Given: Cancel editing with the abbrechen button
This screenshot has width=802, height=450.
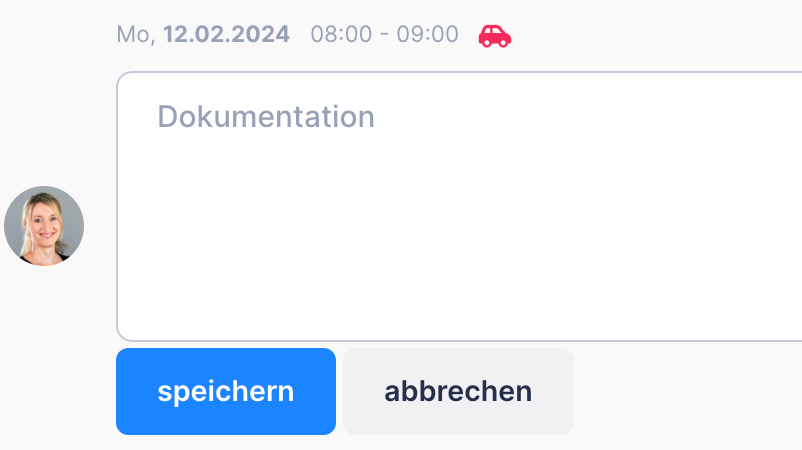Looking at the screenshot, I should (458, 391).
